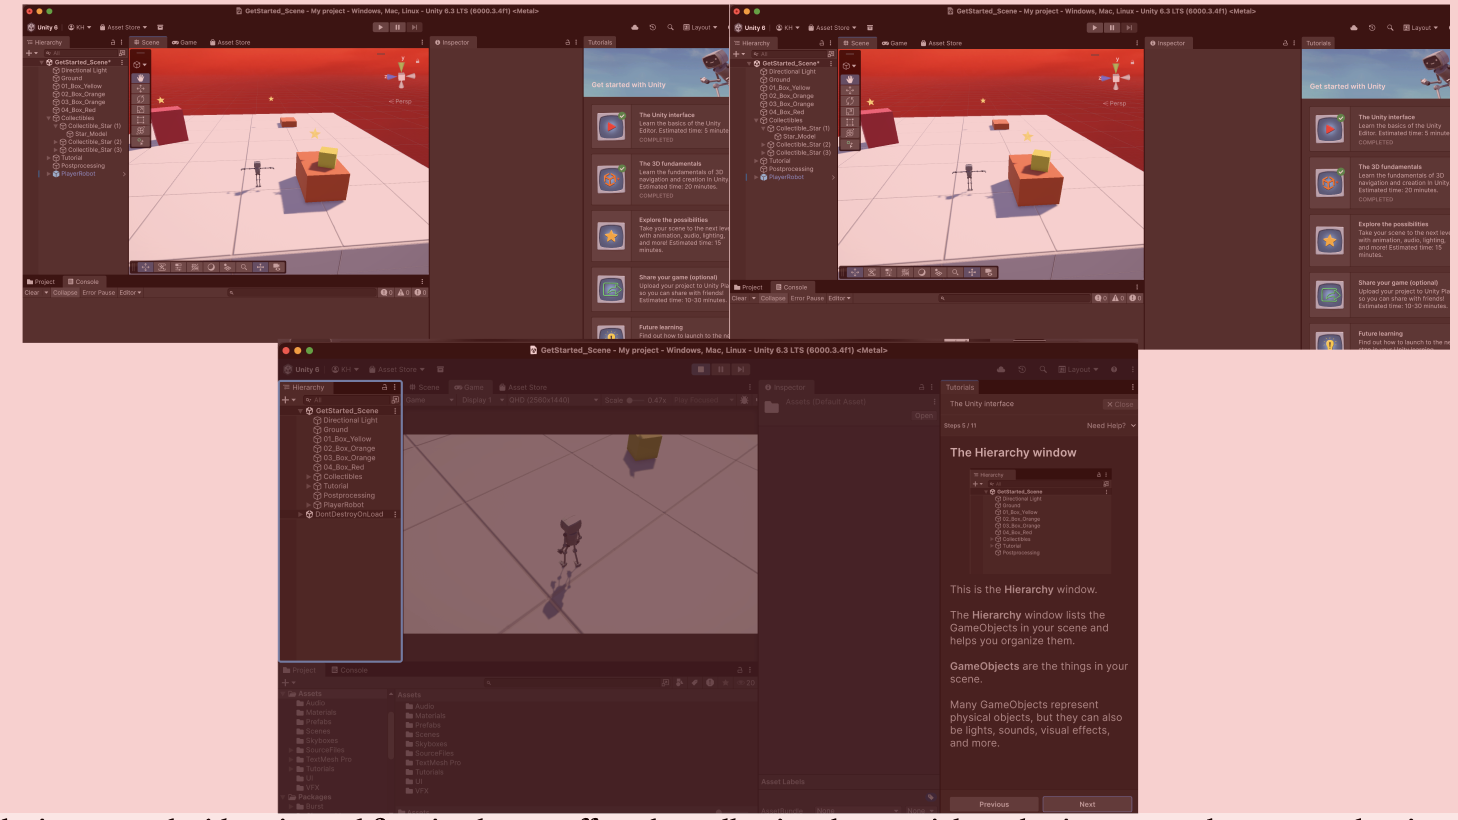Select the Rotate tool in the top-left Scene

[x=141, y=99]
